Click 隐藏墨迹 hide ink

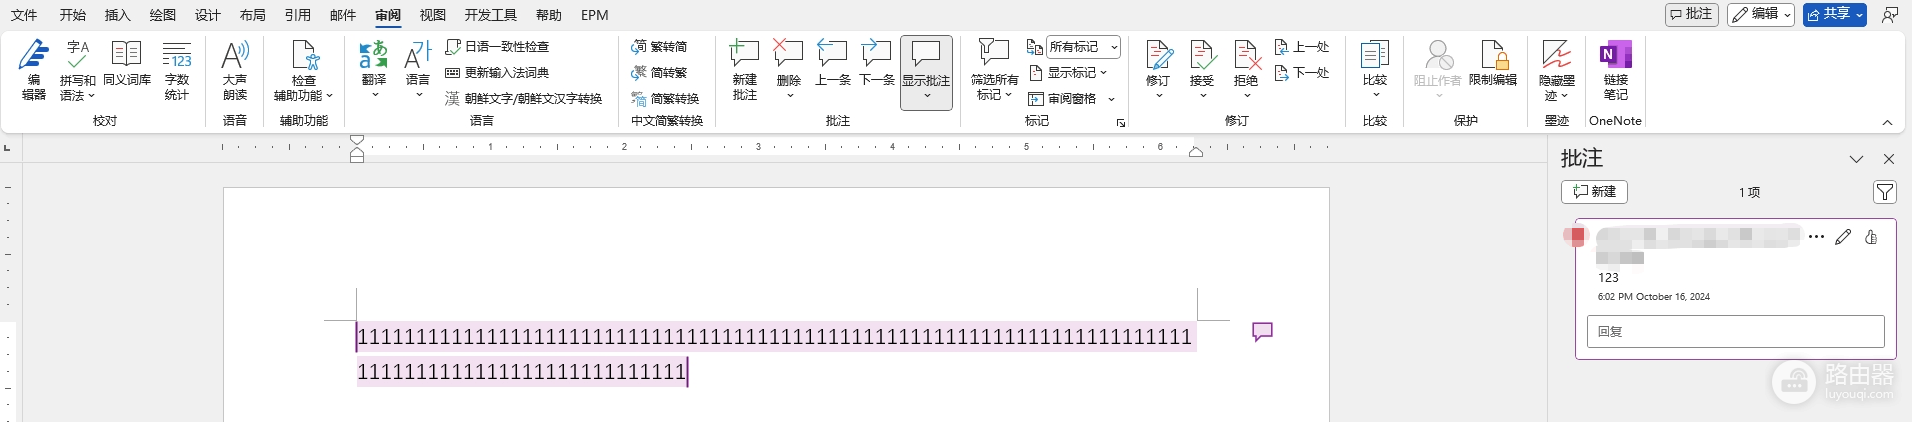coord(1557,70)
